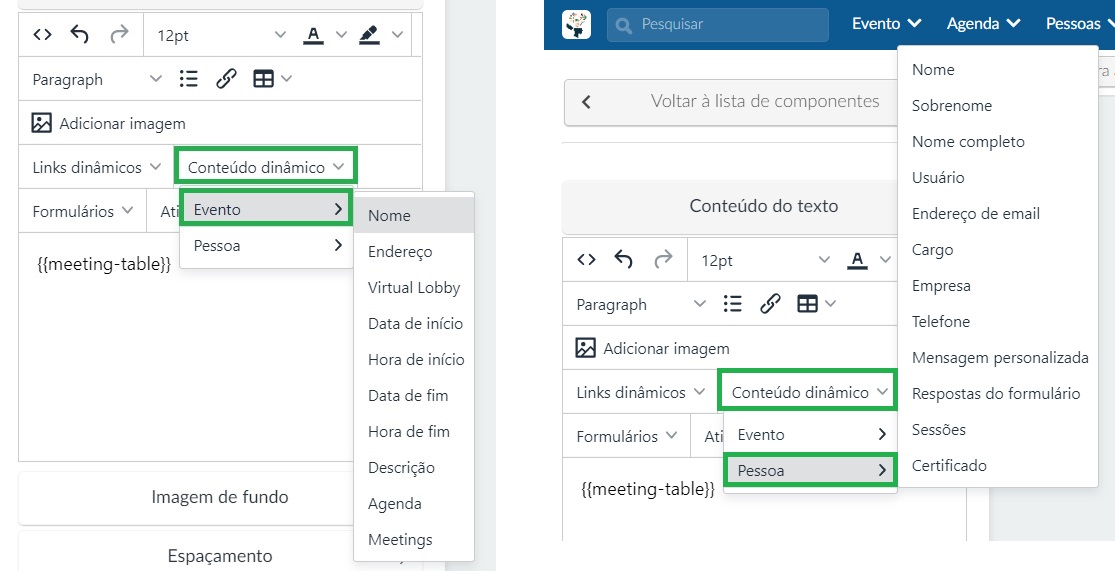Click magnifier icon in Pesquisar search box
This screenshot has height=571, width=1115.
[x=624, y=26]
